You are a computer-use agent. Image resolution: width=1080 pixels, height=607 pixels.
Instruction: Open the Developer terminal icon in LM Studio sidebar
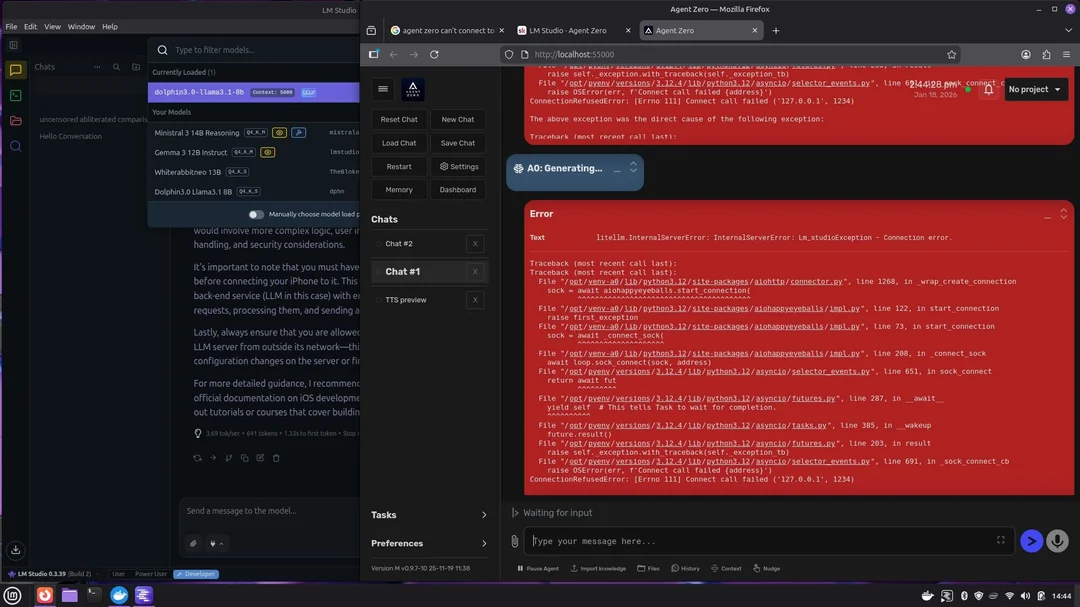15,95
